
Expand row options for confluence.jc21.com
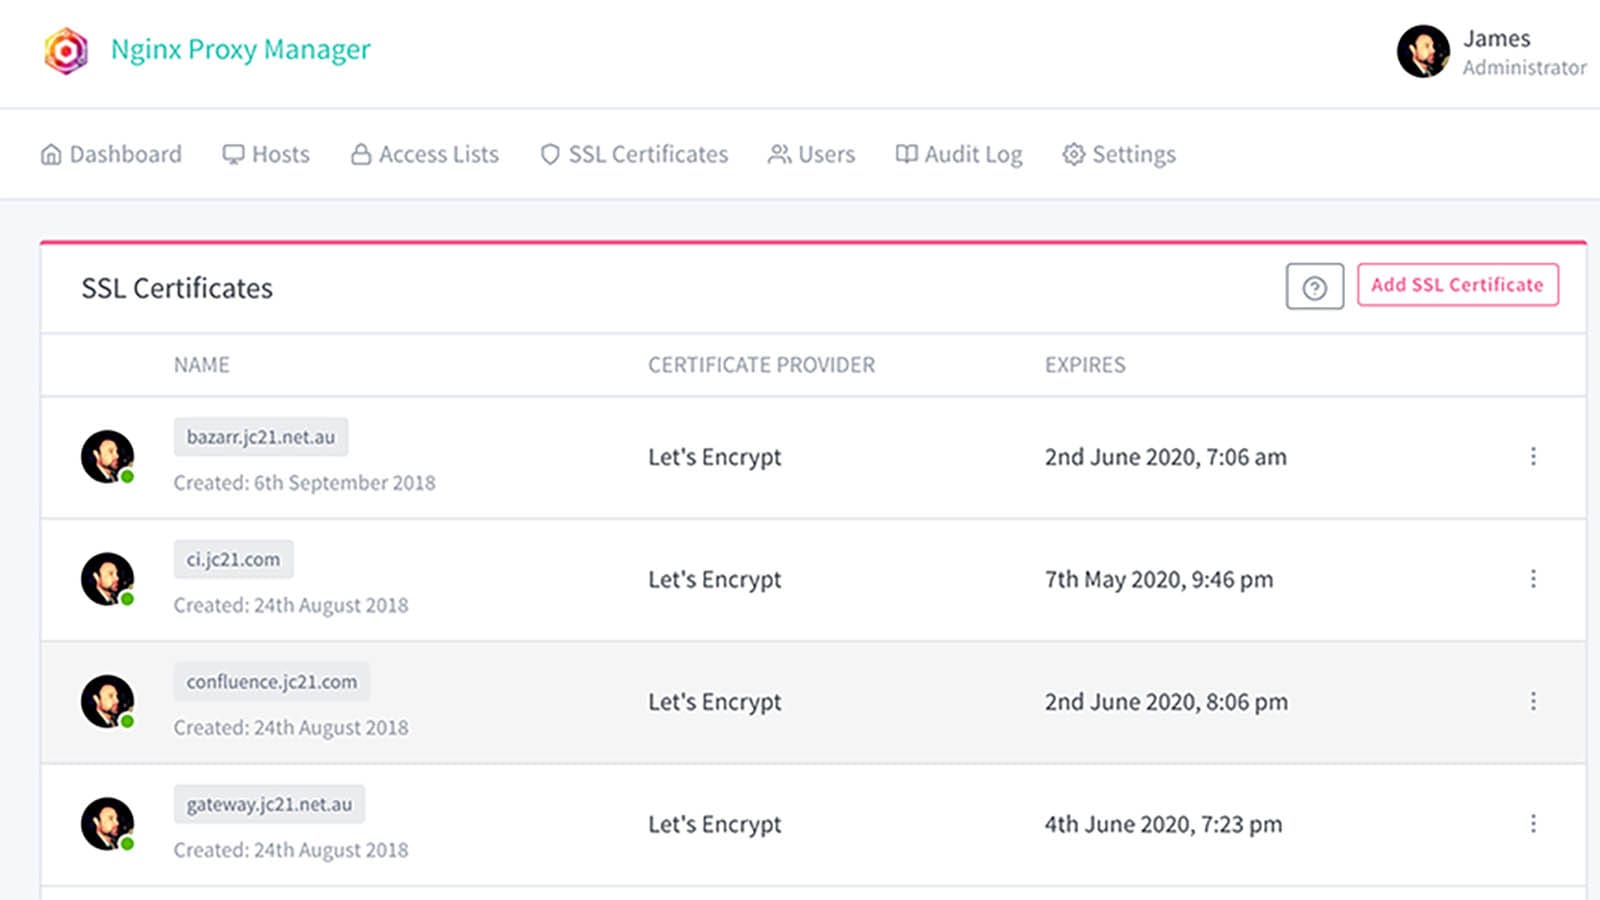point(1532,701)
